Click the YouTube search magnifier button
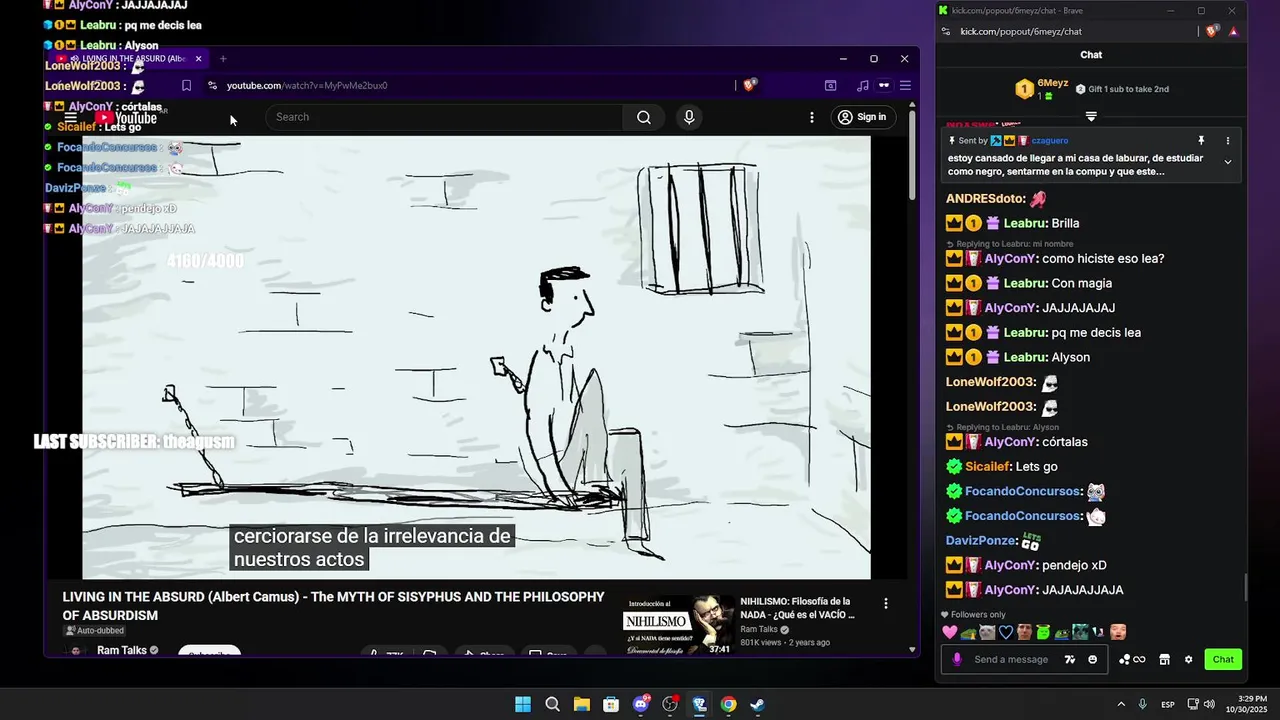 [644, 117]
